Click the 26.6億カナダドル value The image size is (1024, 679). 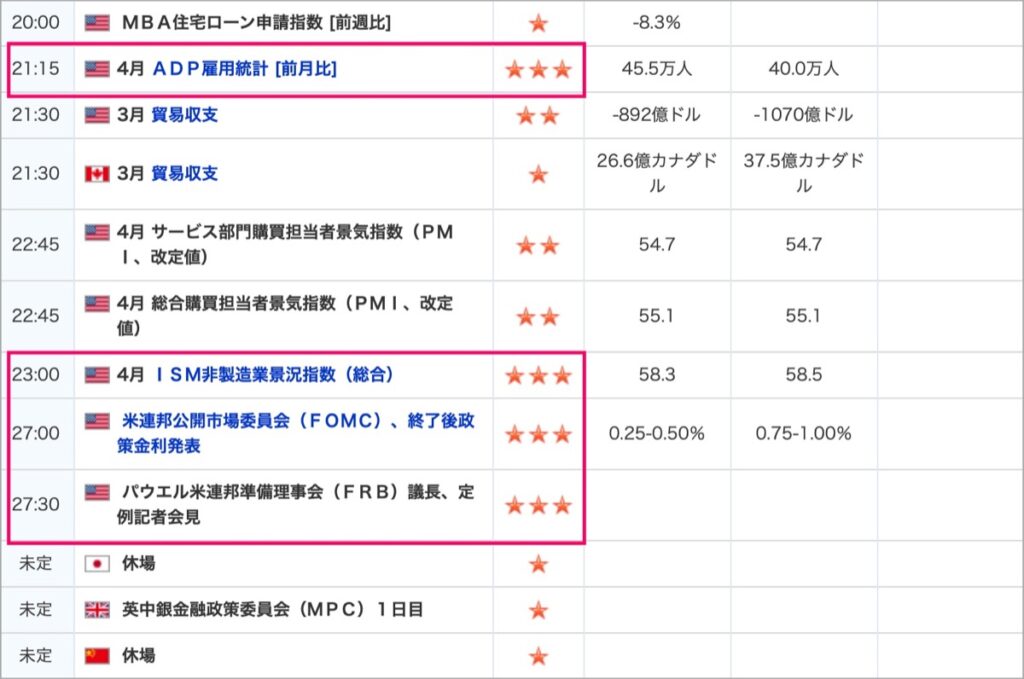pos(656,174)
